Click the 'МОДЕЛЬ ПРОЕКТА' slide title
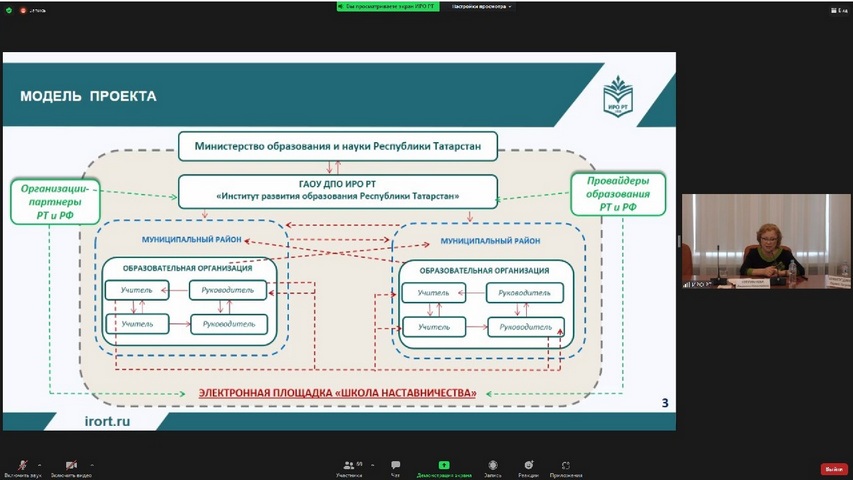The image size is (853, 480). [x=89, y=96]
